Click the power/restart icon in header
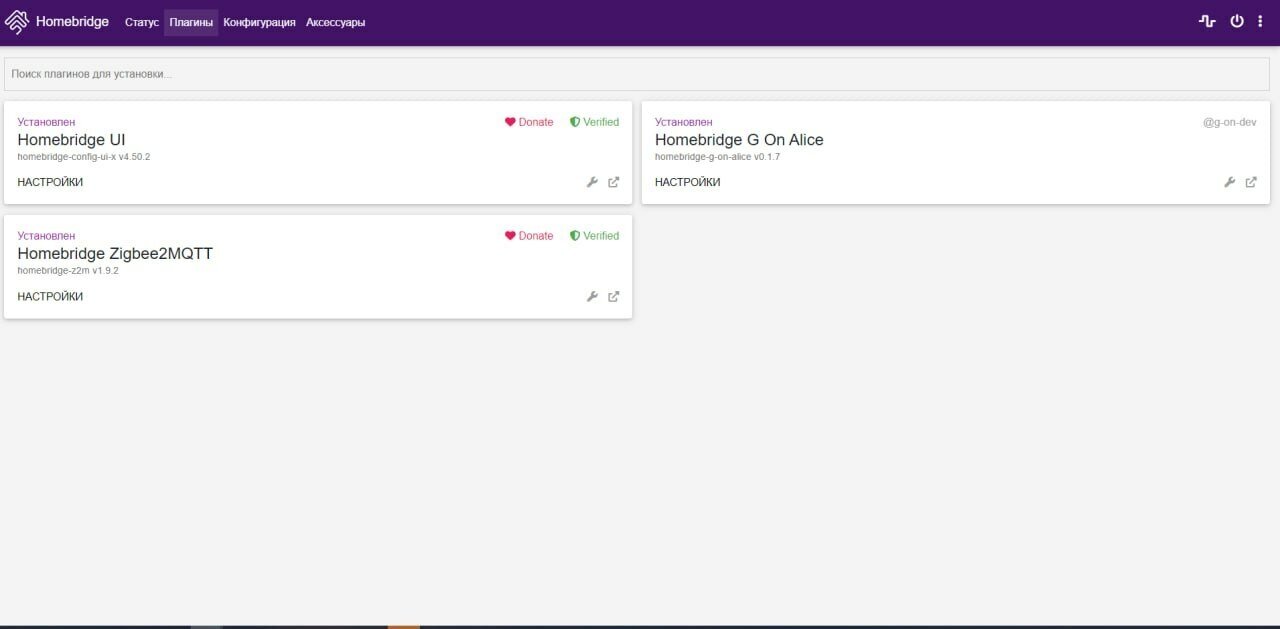The height and width of the screenshot is (629, 1280). click(1237, 21)
